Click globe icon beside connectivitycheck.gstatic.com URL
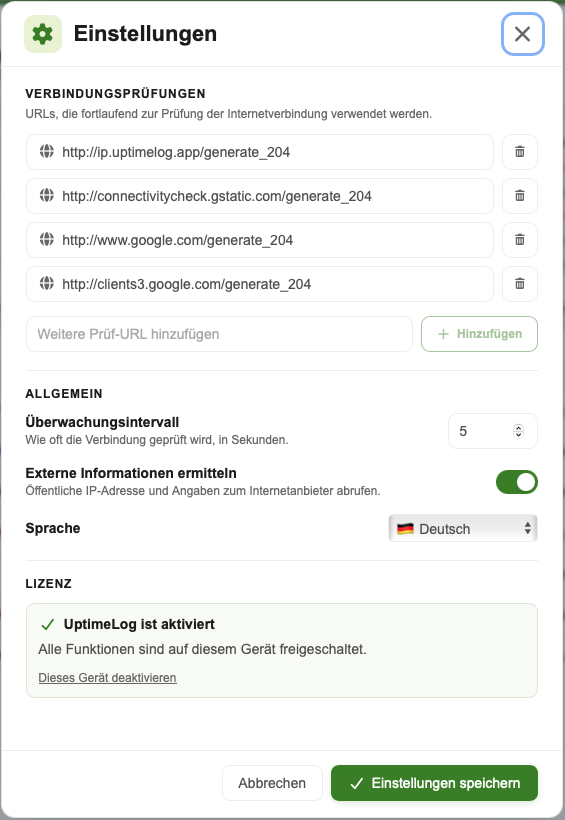The width and height of the screenshot is (565, 820). pyautogui.click(x=47, y=196)
